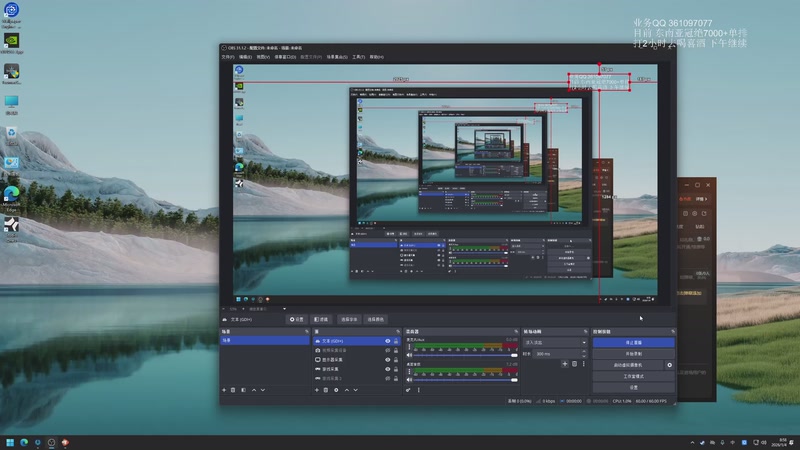Show the hidden 视频采集设备 source via eye icon
Viewport: 800px width, 450px height.
388,350
